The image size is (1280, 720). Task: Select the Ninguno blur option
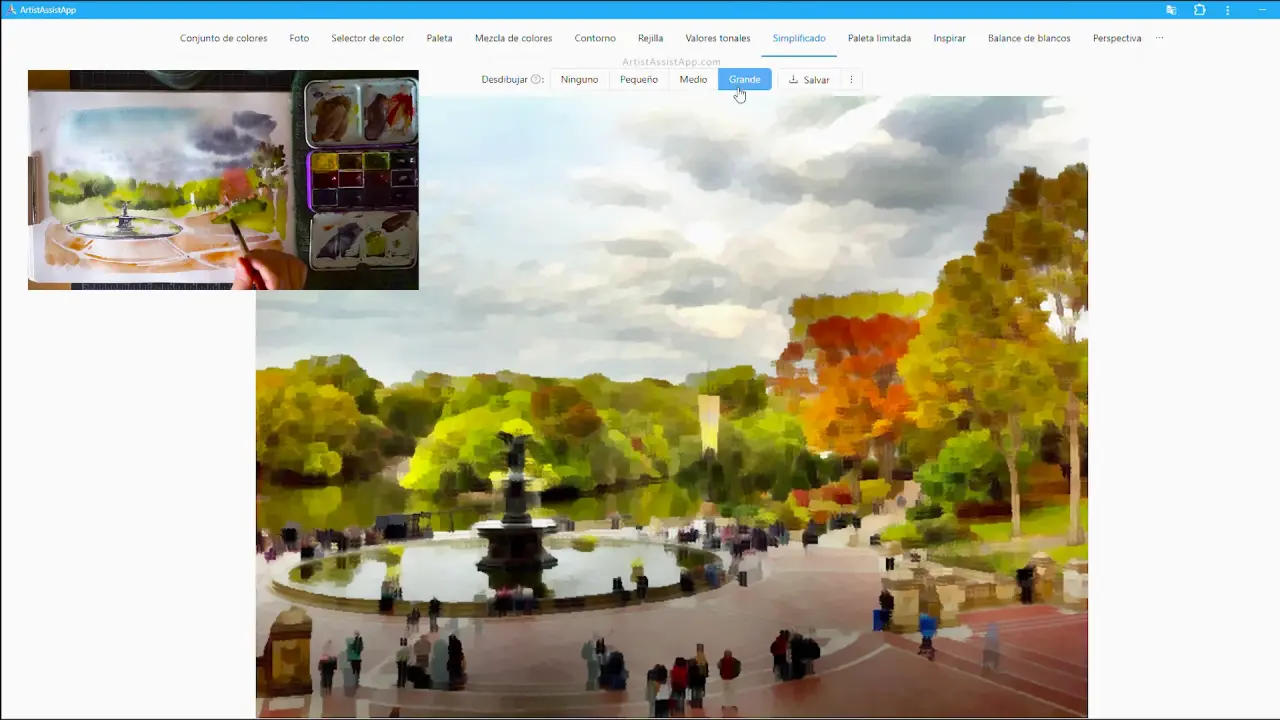pyautogui.click(x=579, y=80)
